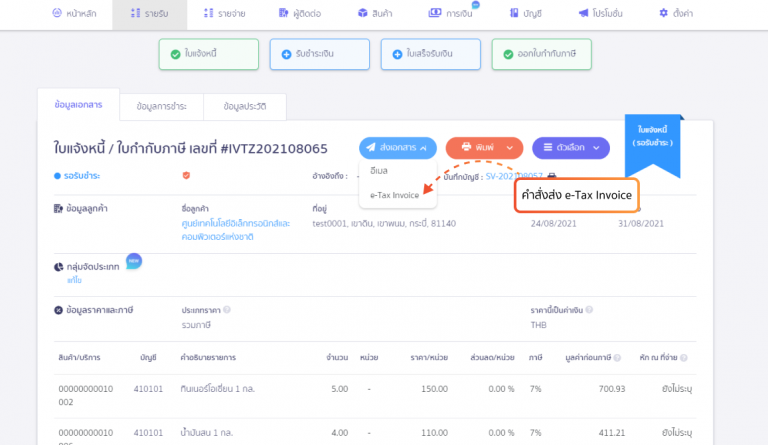Viewport: 768px width, 445px height.
Task: Click the การเงิน finance icon
Action: click(434, 13)
